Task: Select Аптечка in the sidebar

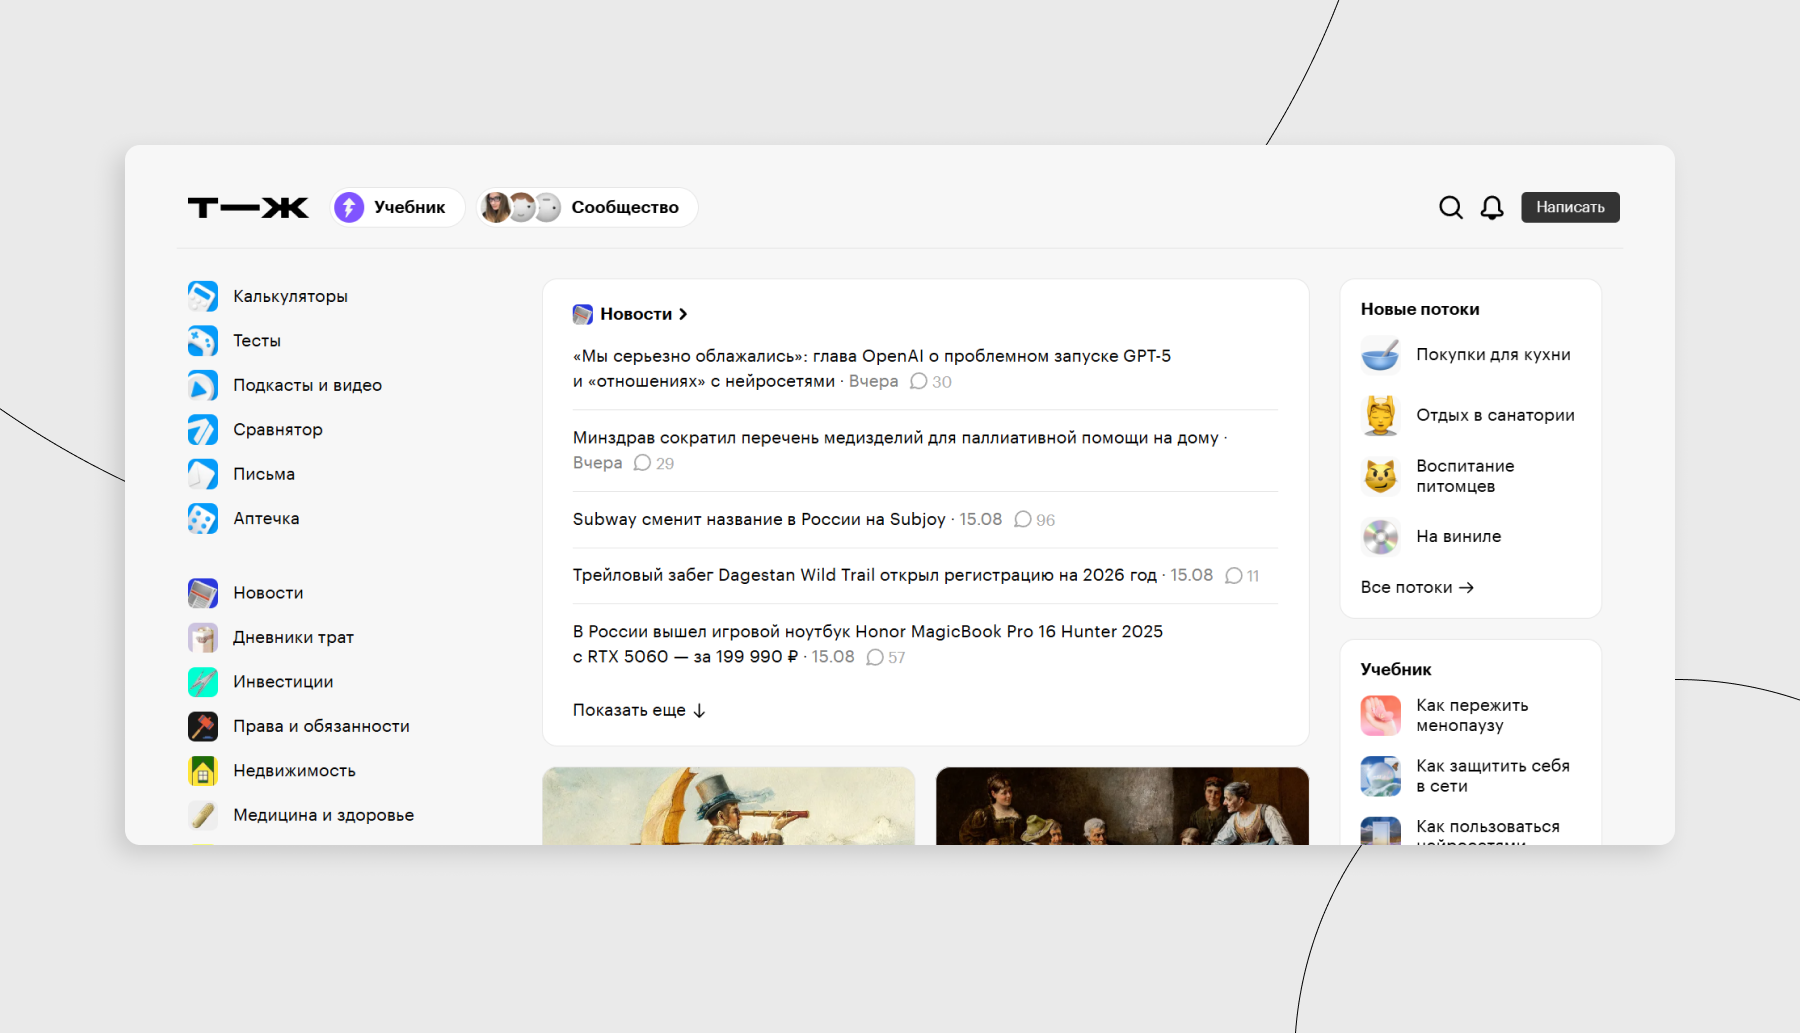Action: (x=266, y=518)
